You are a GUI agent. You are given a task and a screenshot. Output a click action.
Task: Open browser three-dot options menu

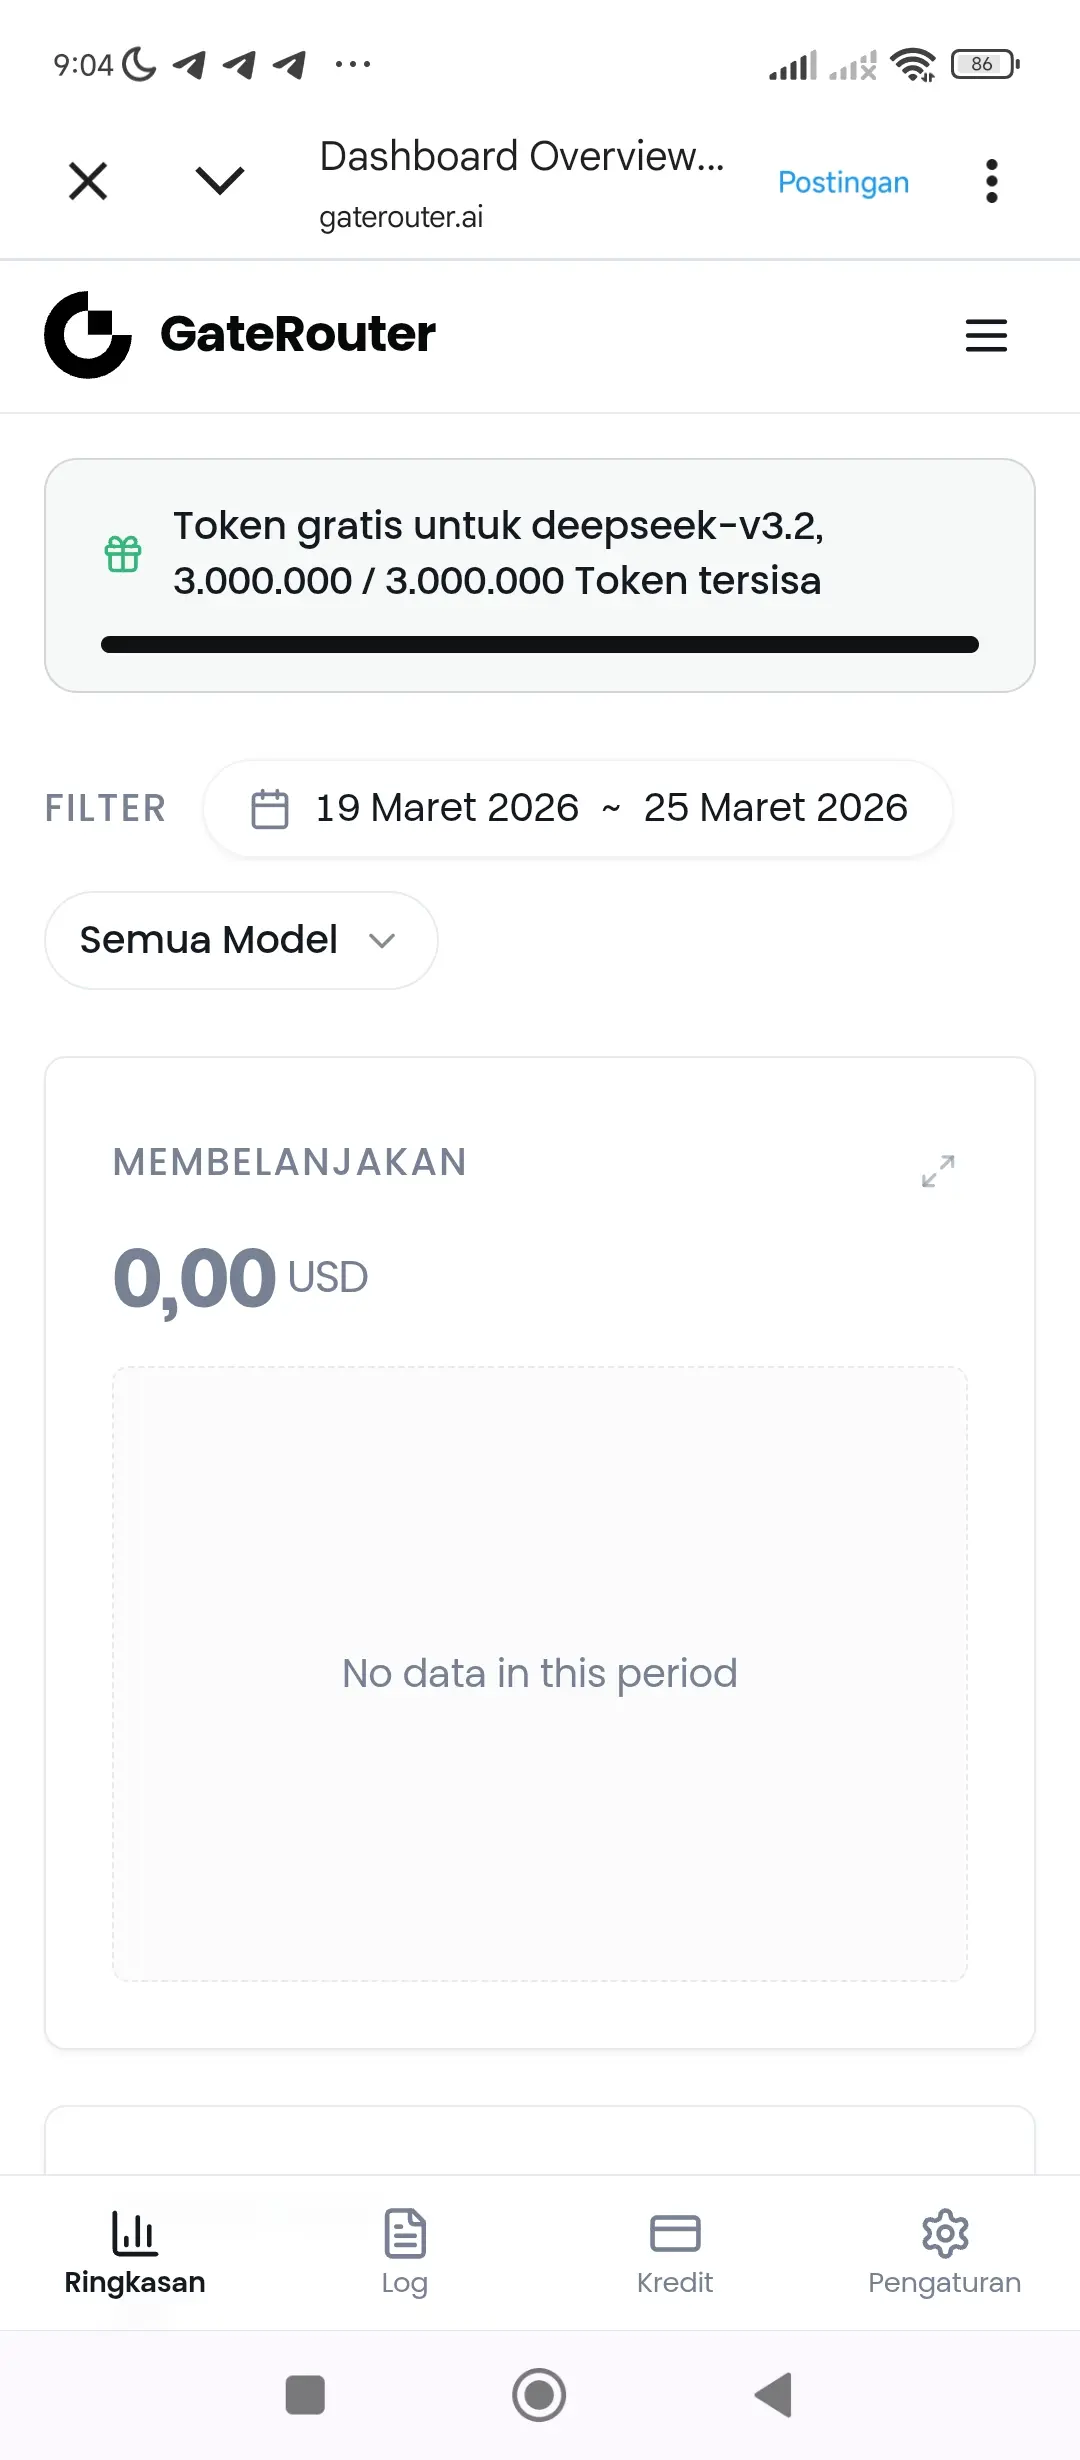[x=991, y=181]
